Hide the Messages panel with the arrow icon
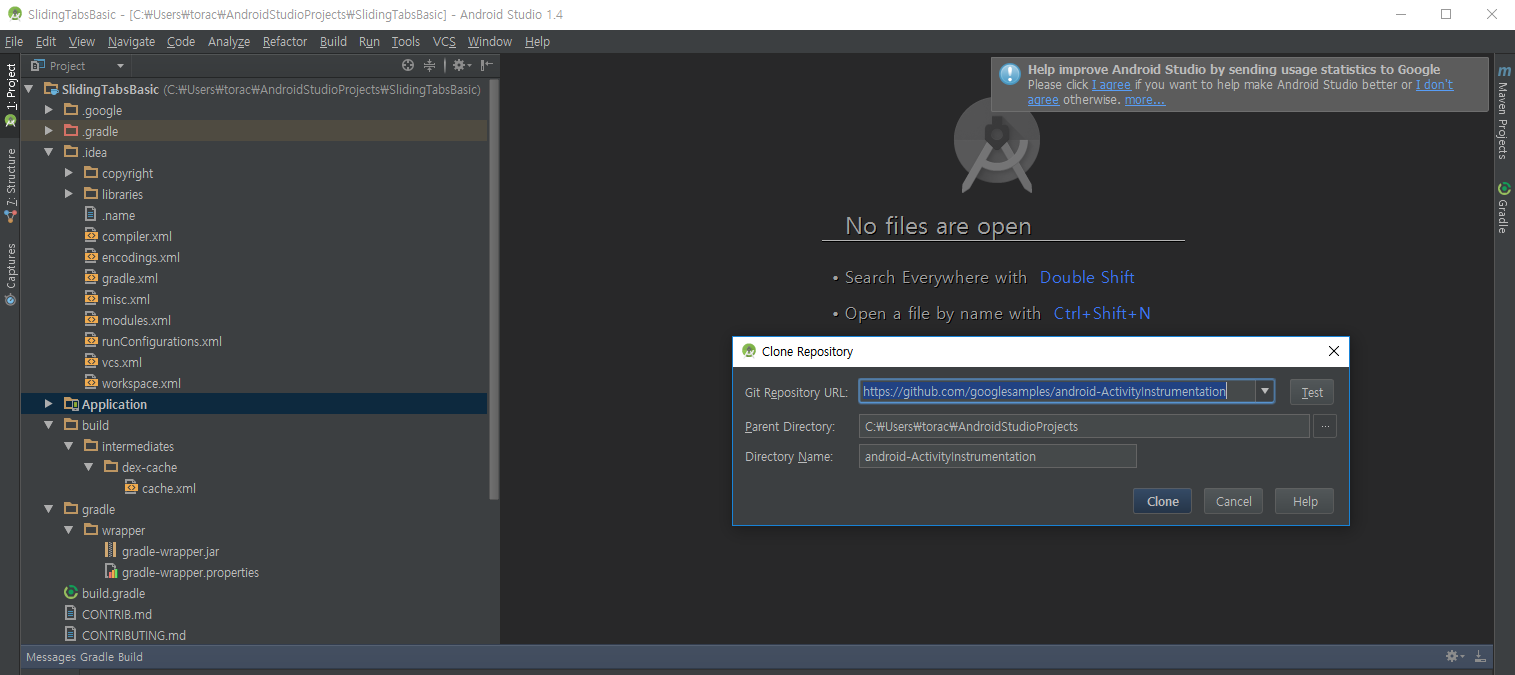 point(1480,657)
